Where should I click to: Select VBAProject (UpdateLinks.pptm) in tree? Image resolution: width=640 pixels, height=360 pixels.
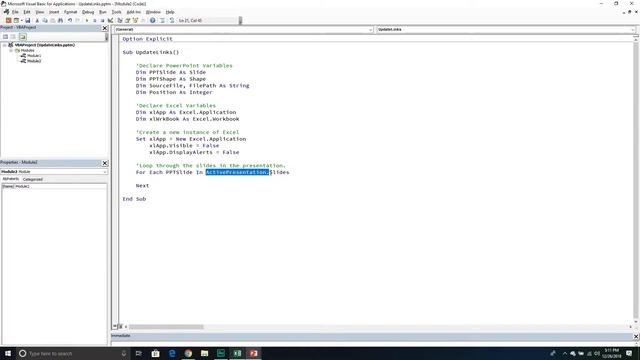coord(44,45)
